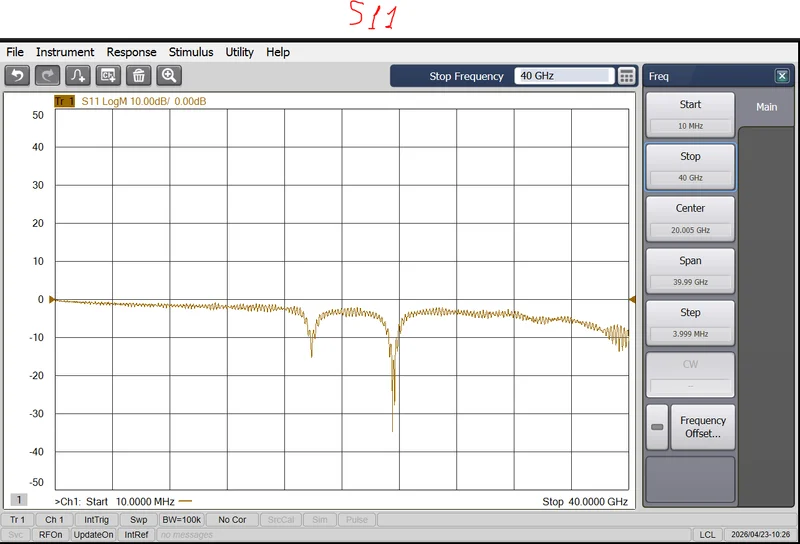The image size is (800, 544).
Task: Click the add channel toolbar icon
Action: pos(108,76)
